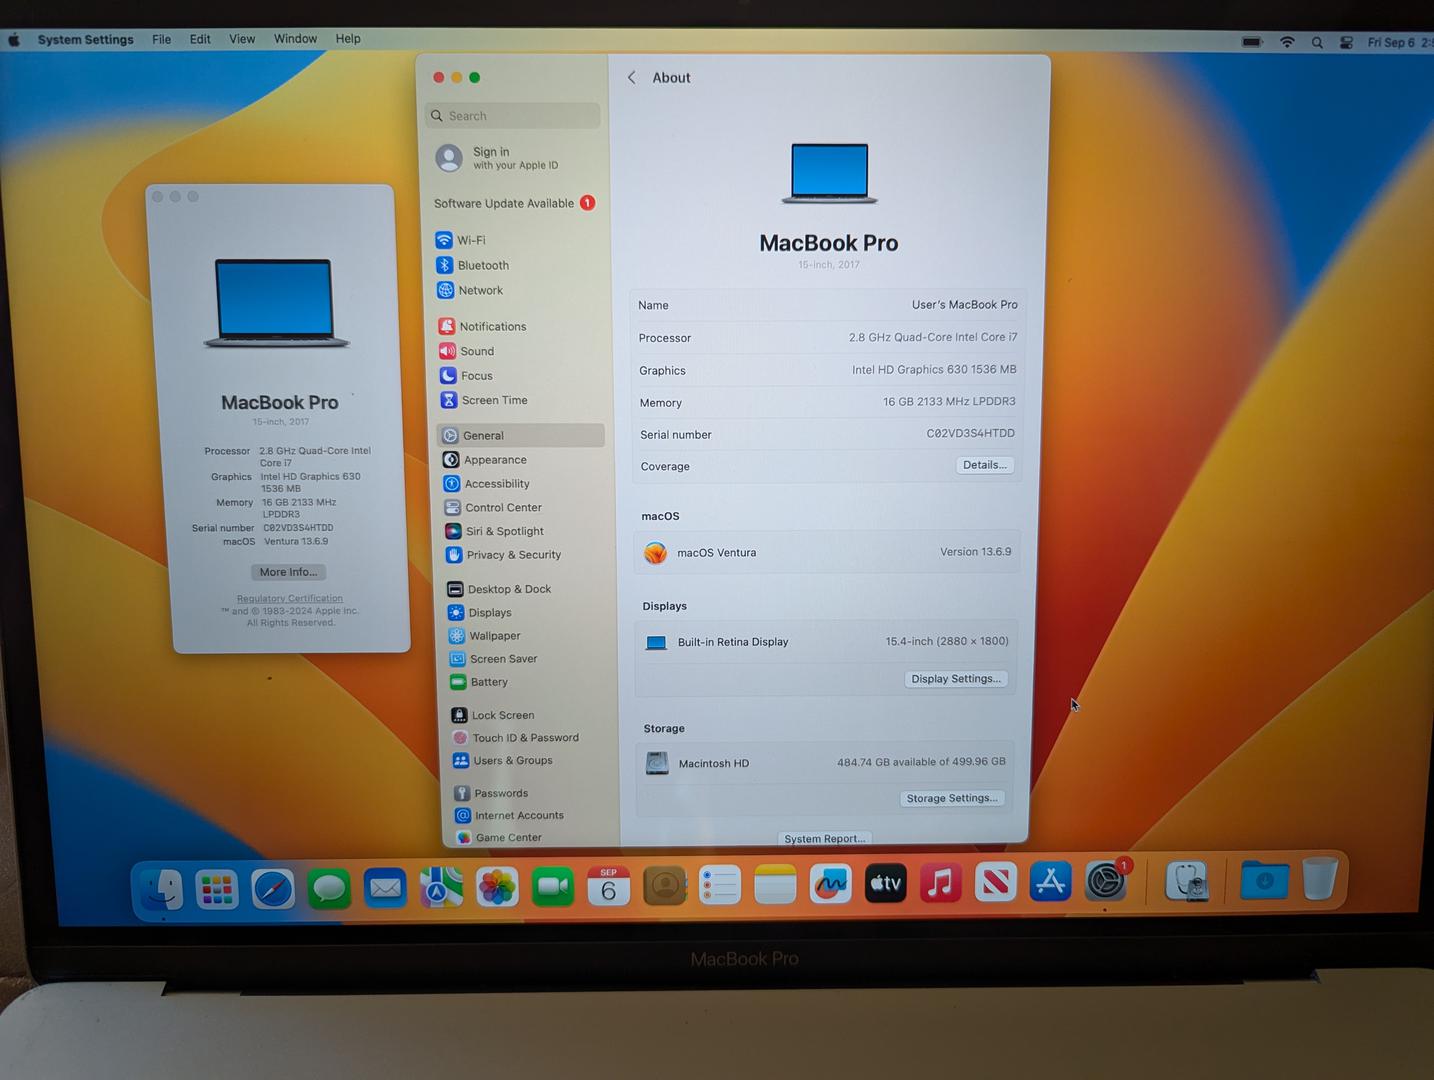
Task: Select General in the sidebar
Action: [x=521, y=436]
